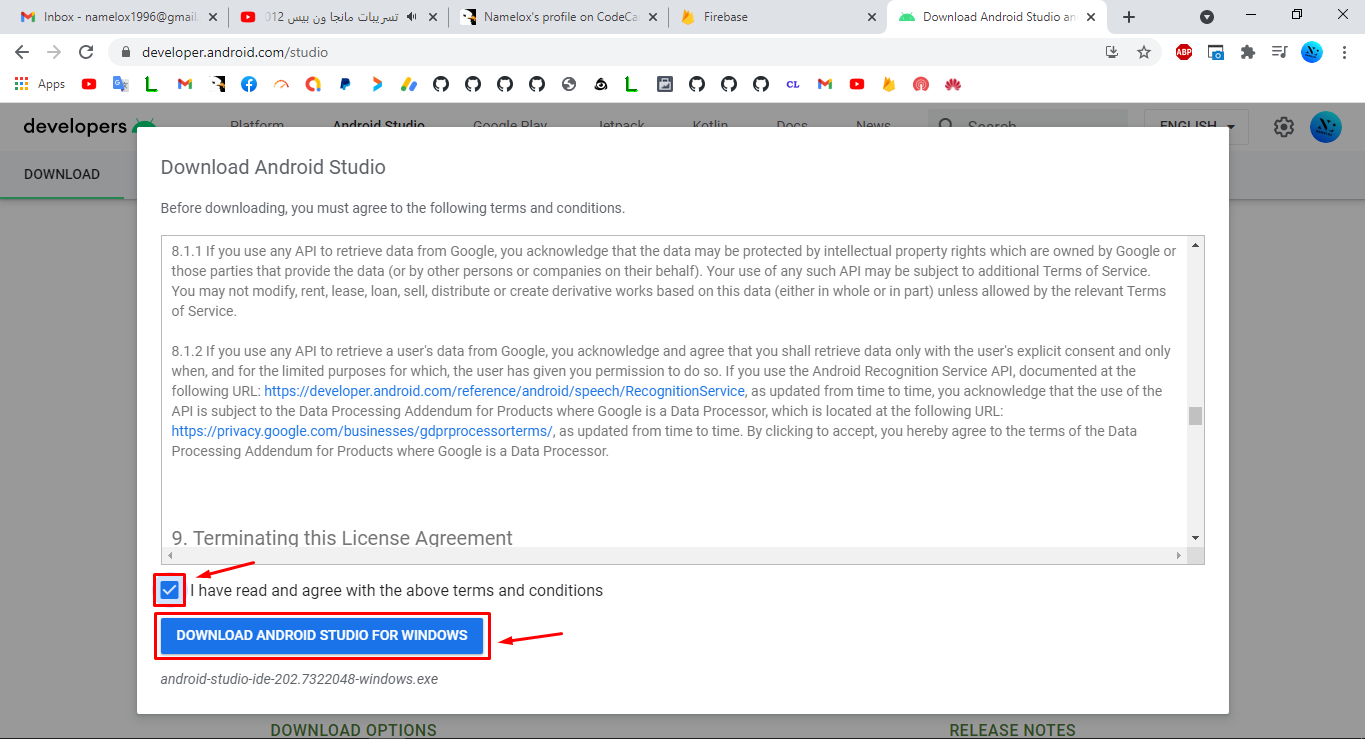Image resolution: width=1365 pixels, height=739 pixels.
Task: Close the Namelox's profile tab
Action: [x=652, y=17]
